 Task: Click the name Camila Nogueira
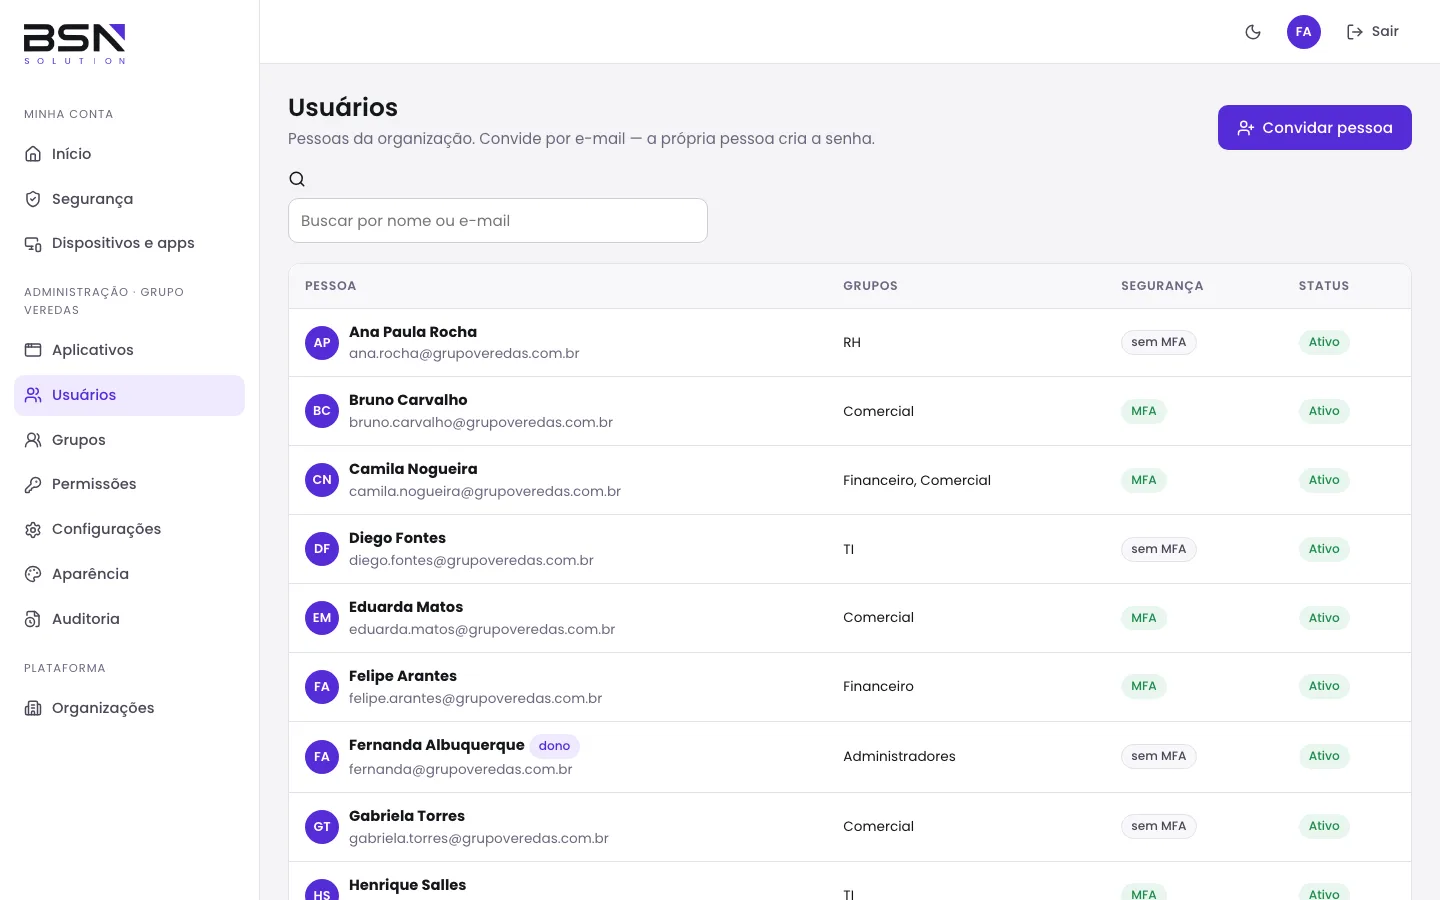[x=413, y=469]
